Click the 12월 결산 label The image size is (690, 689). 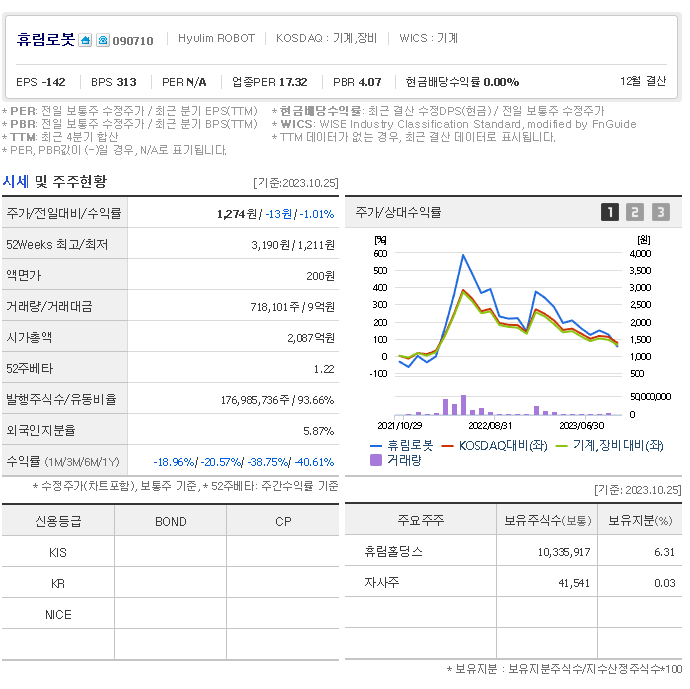click(643, 81)
